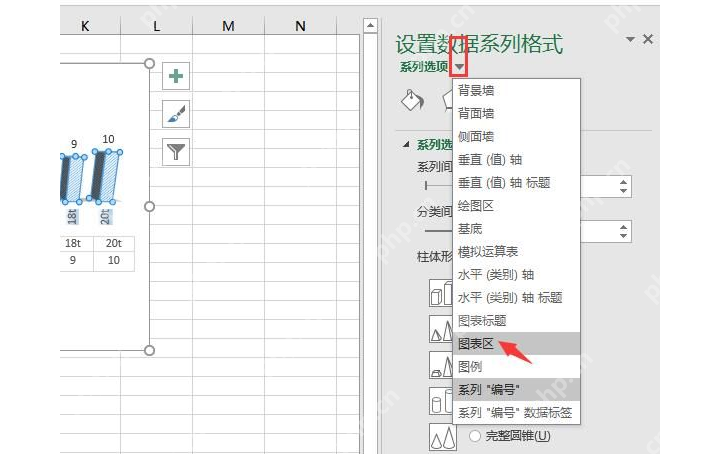
Task: Select 基底 in the element list
Action: click(x=516, y=229)
